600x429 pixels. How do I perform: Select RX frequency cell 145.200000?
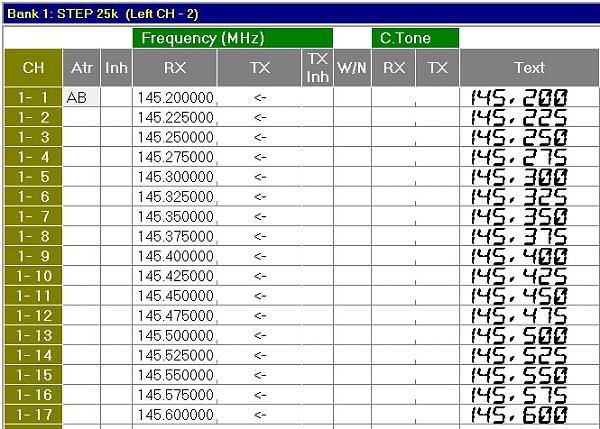[174, 97]
